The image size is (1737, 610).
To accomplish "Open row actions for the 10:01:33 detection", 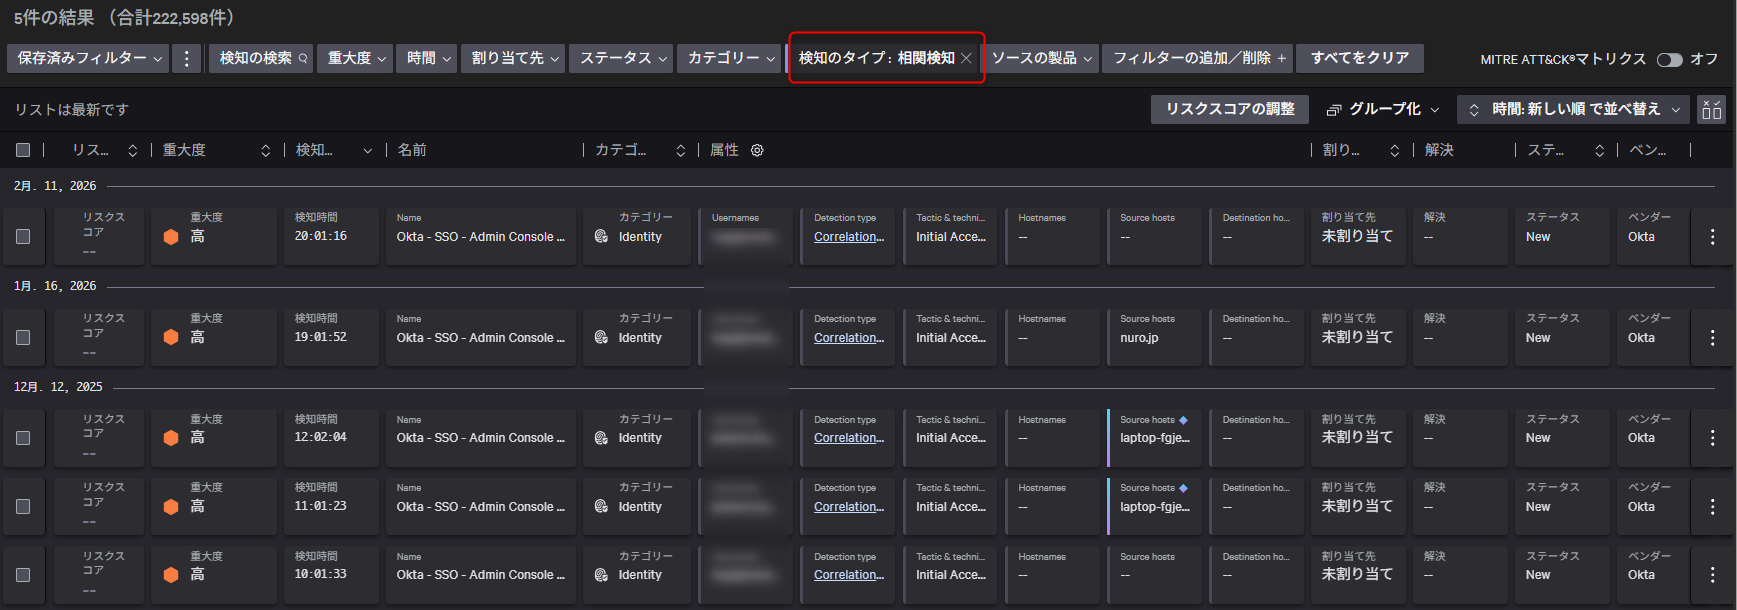I will pyautogui.click(x=1712, y=575).
